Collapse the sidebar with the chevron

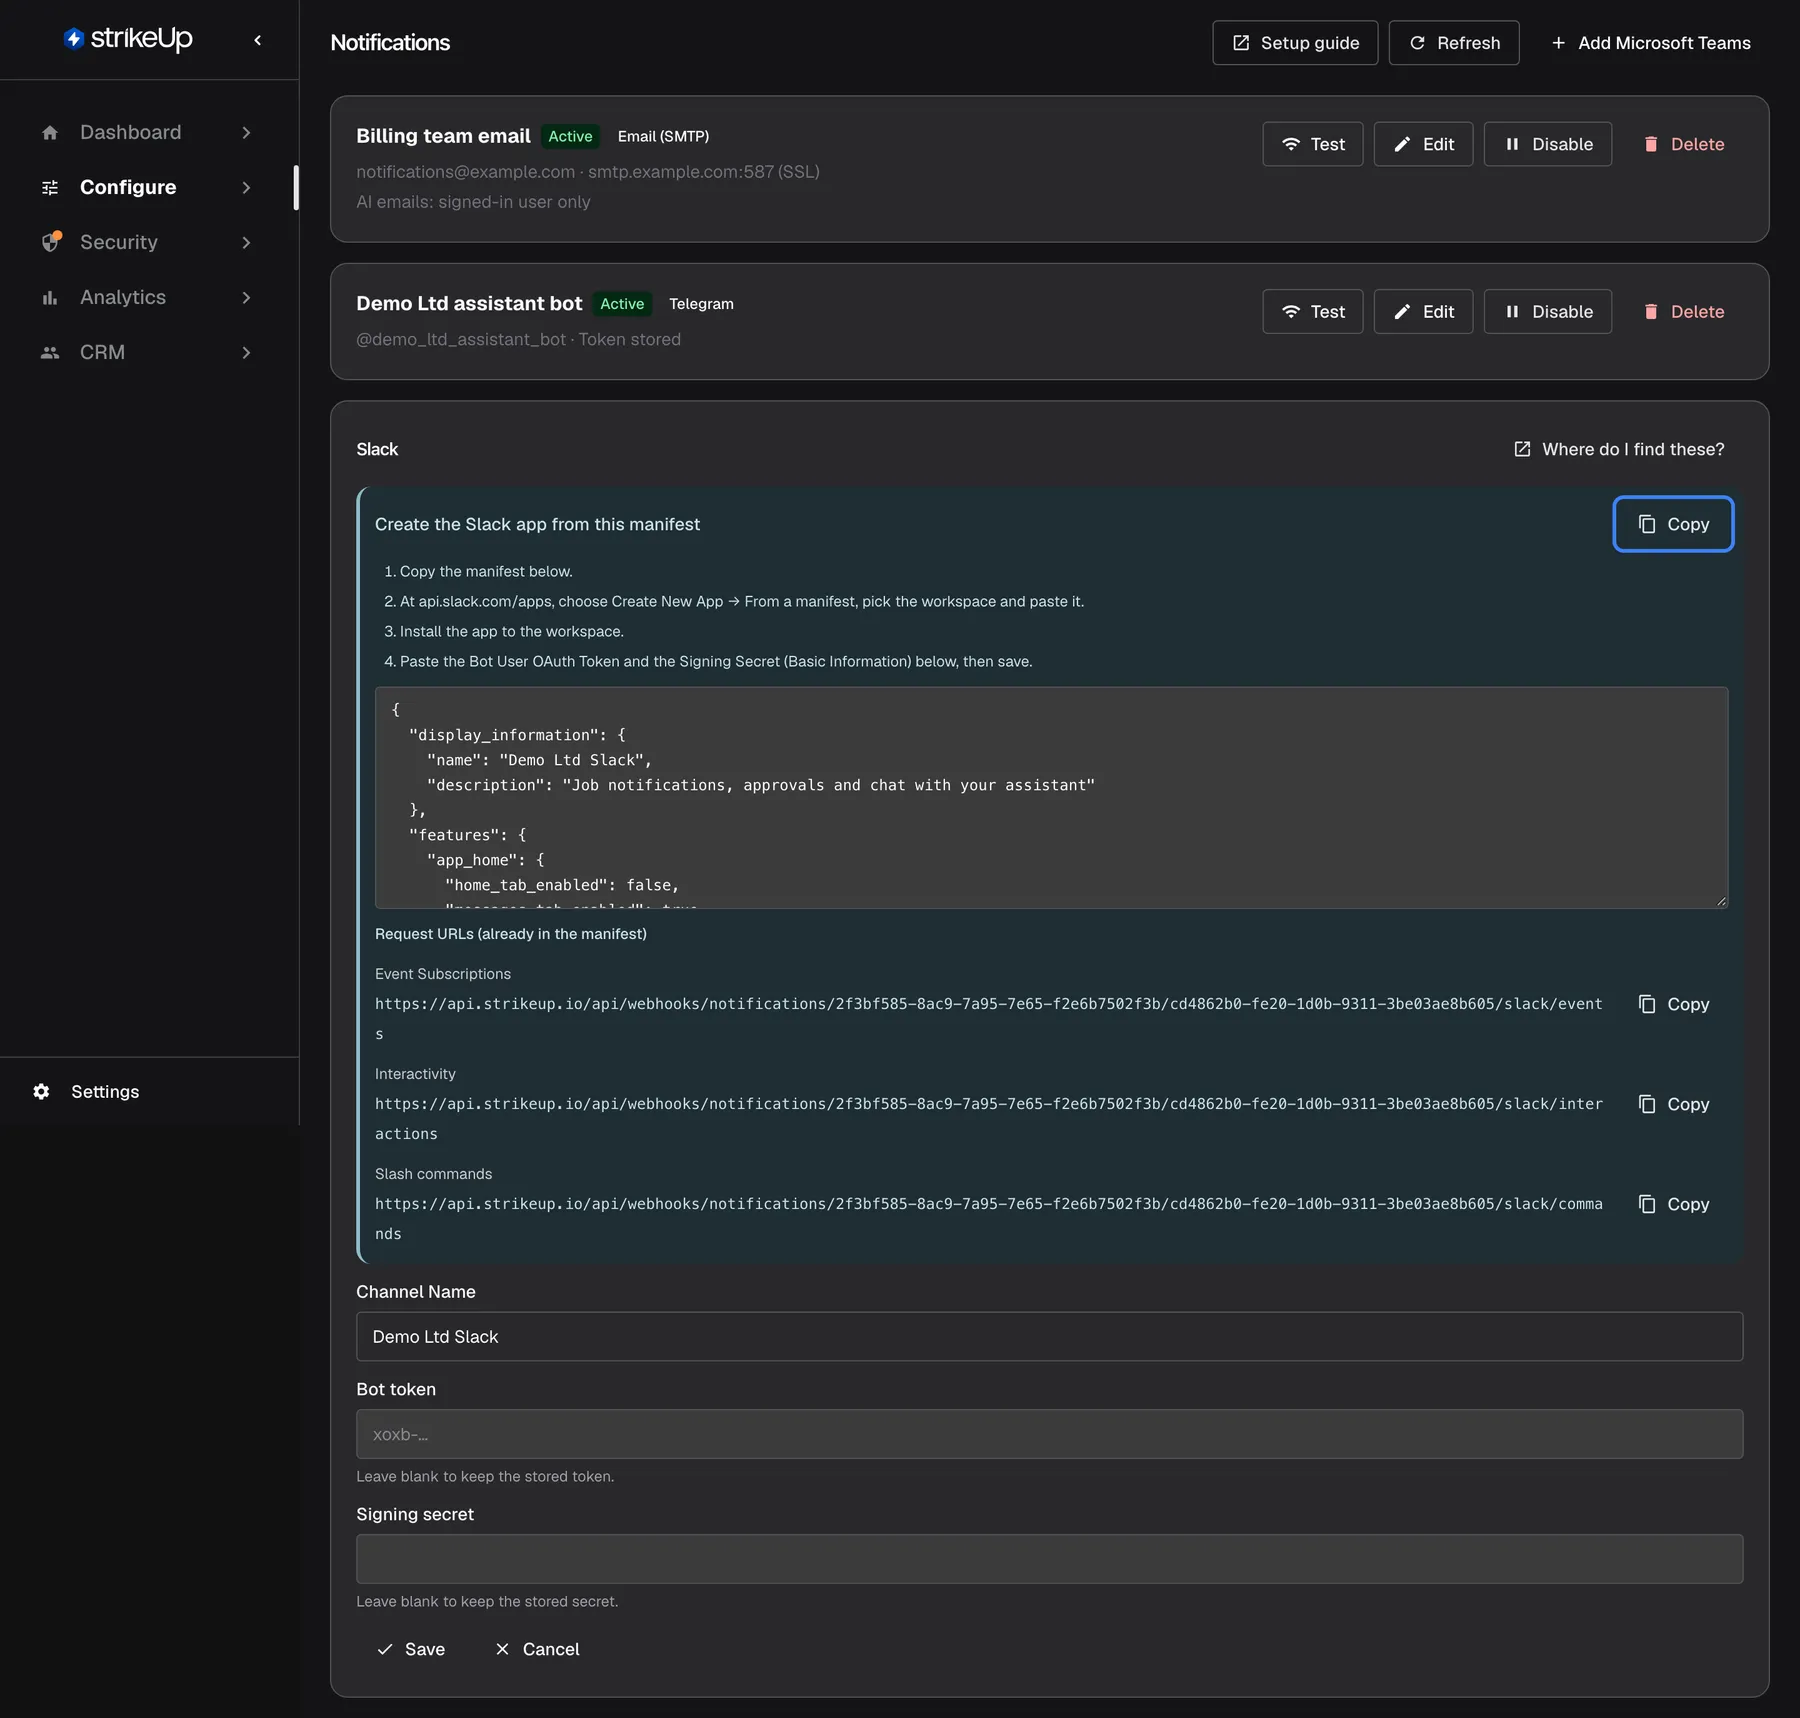click(x=258, y=40)
